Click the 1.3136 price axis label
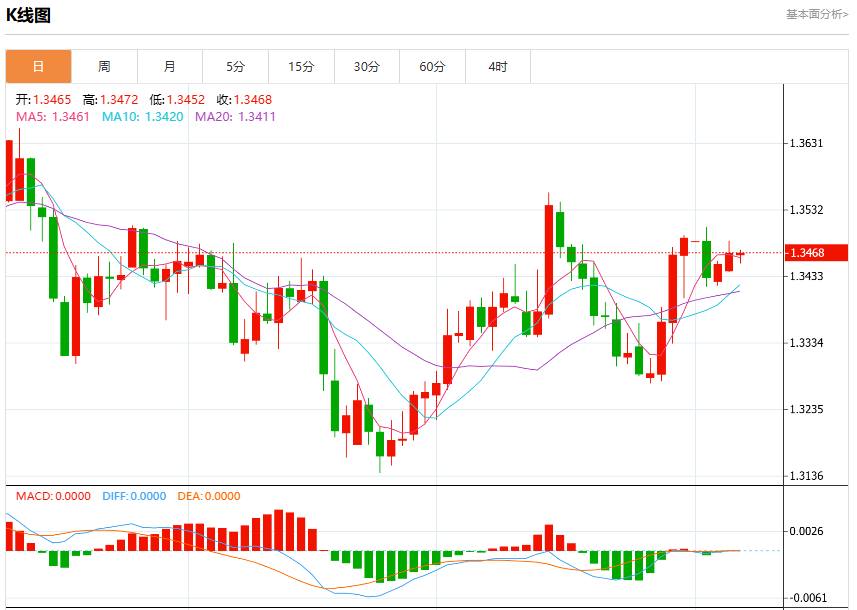The image size is (857, 610). [807, 476]
